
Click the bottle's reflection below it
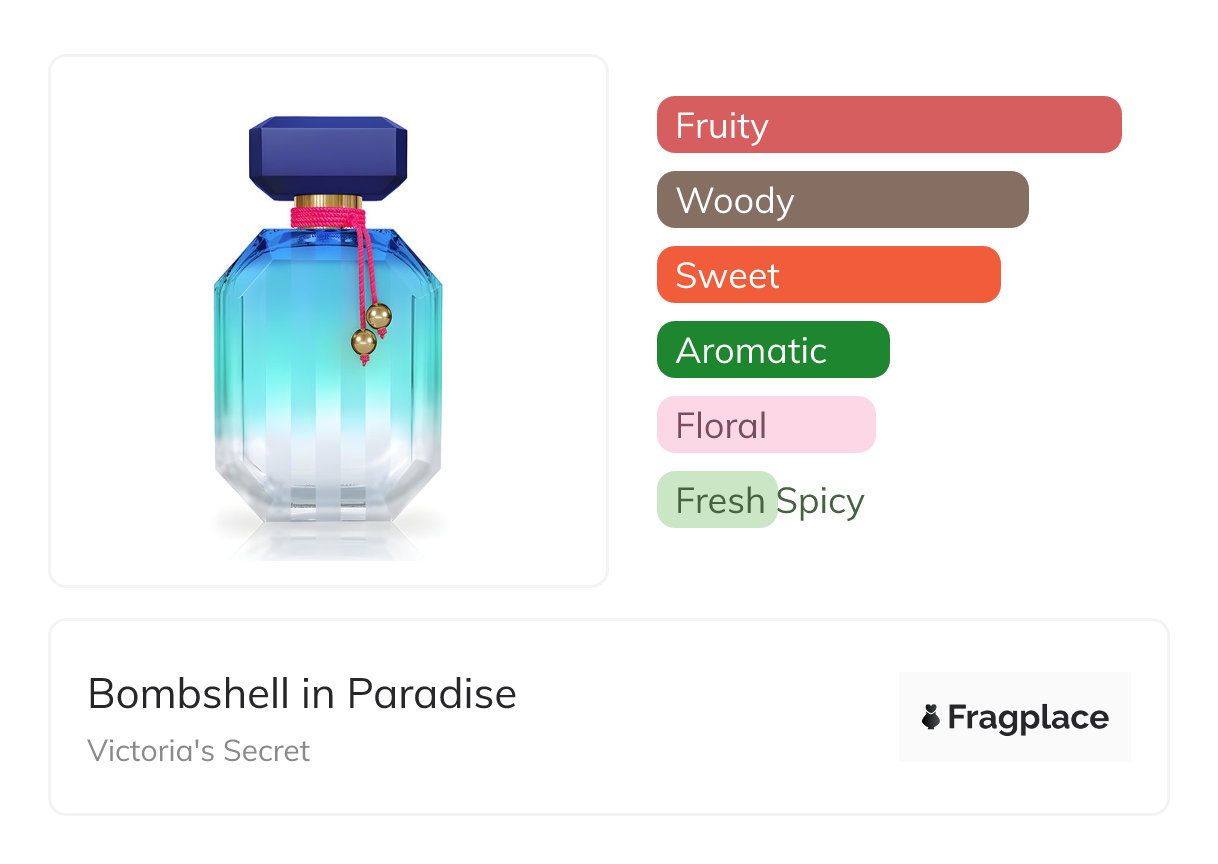(x=328, y=540)
